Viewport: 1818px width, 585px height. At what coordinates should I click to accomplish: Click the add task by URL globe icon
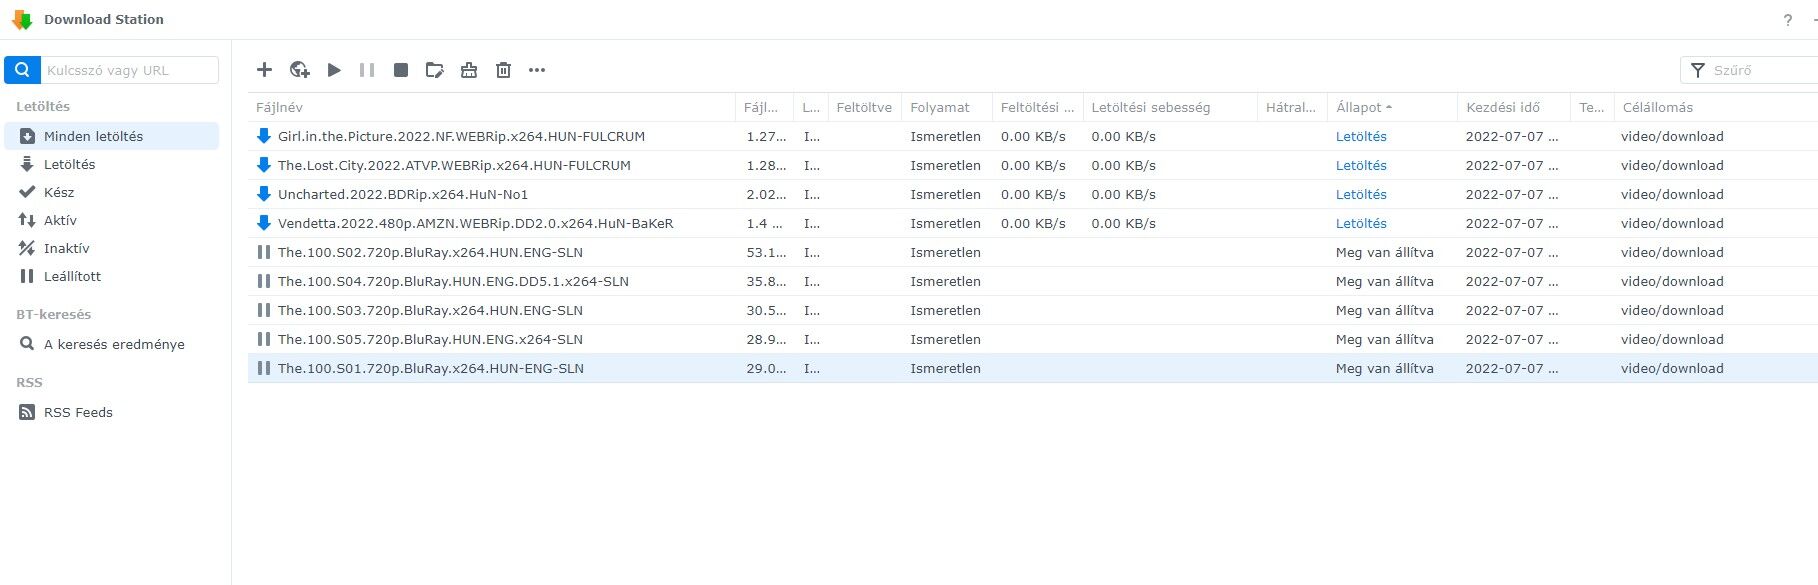pyautogui.click(x=299, y=70)
